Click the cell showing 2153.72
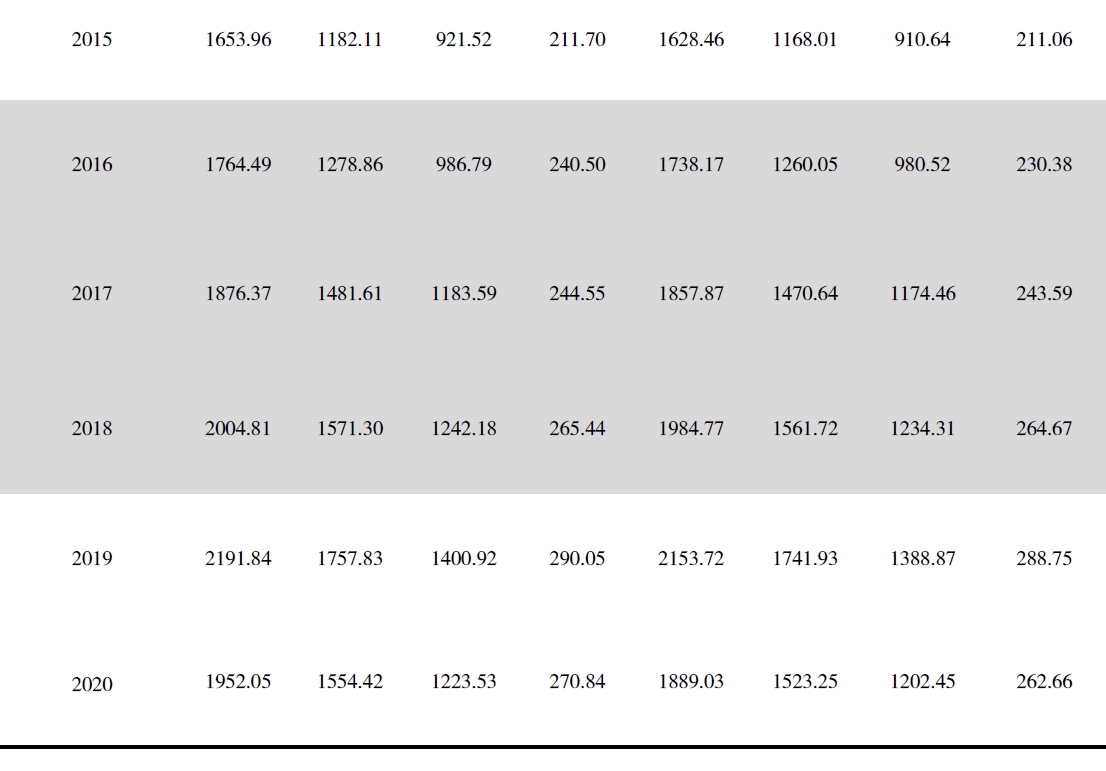The height and width of the screenshot is (771, 1106). coord(692,558)
